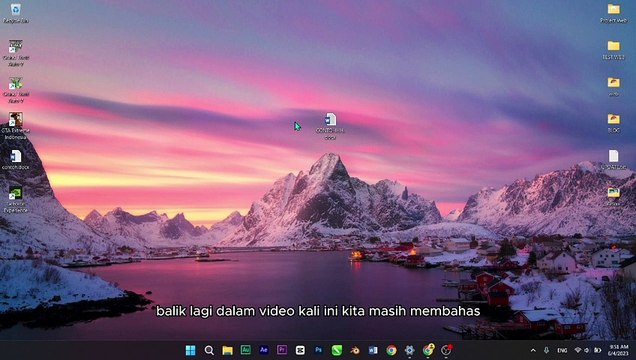Switch the ENG input language indicator
Screen dimensions: 636x360
pyautogui.click(x=562, y=350)
